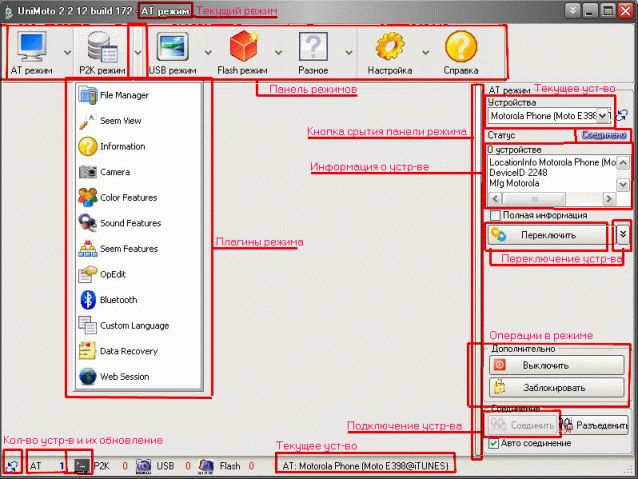
Task: Open Настройка gear icon
Action: pos(390,47)
